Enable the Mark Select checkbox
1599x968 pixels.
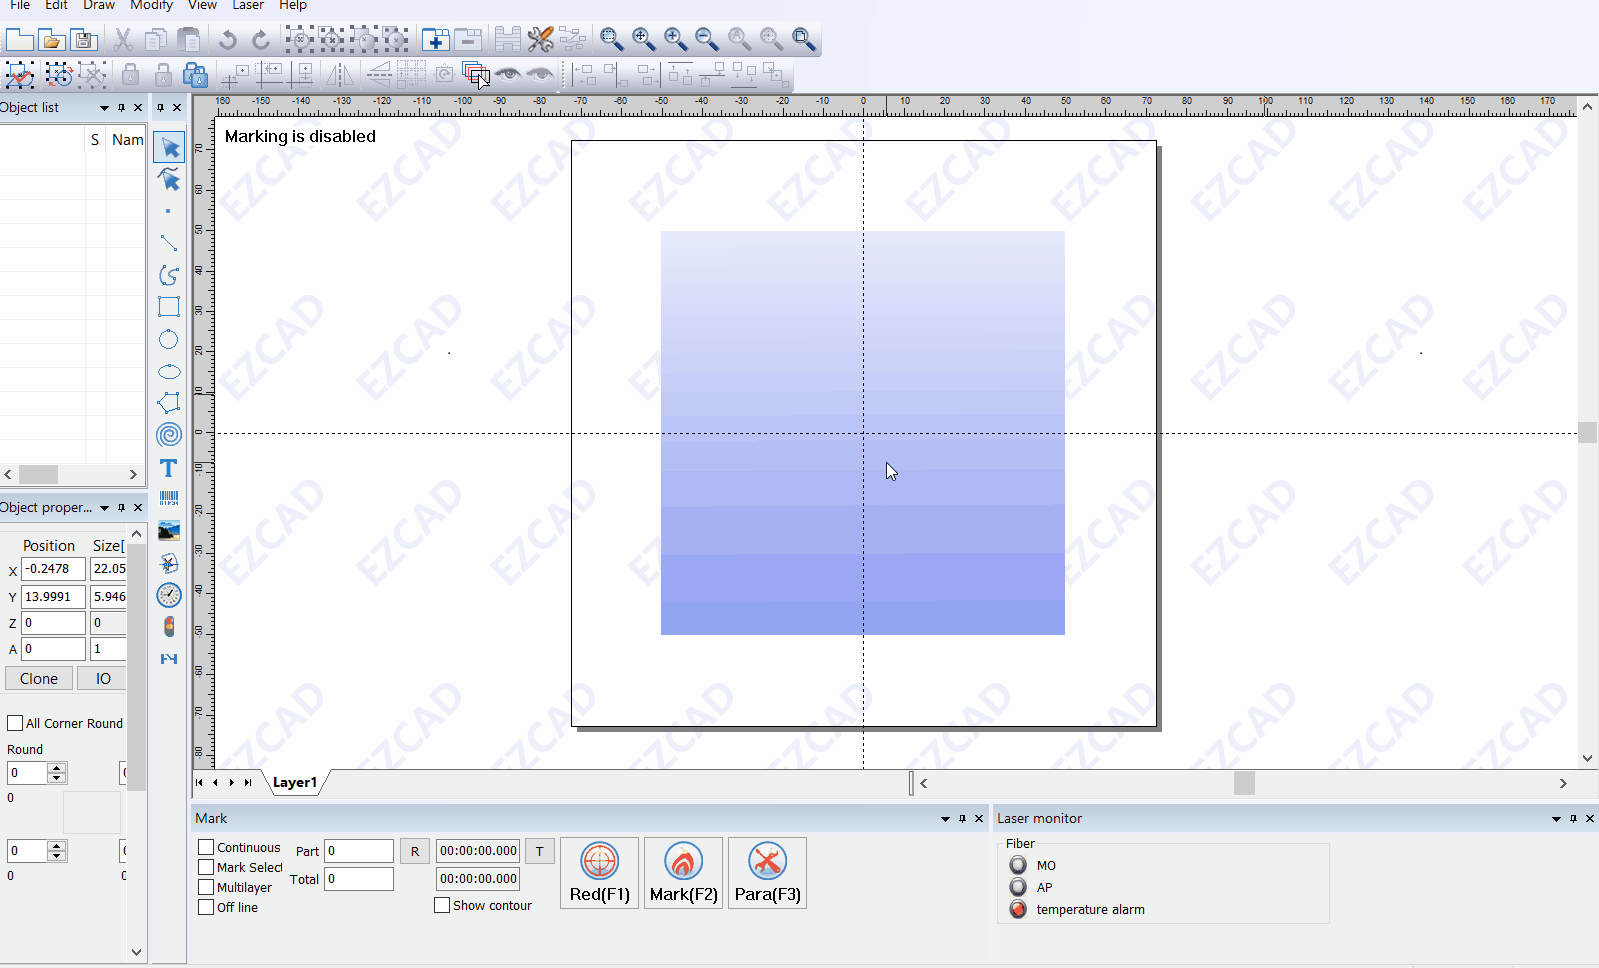(206, 867)
